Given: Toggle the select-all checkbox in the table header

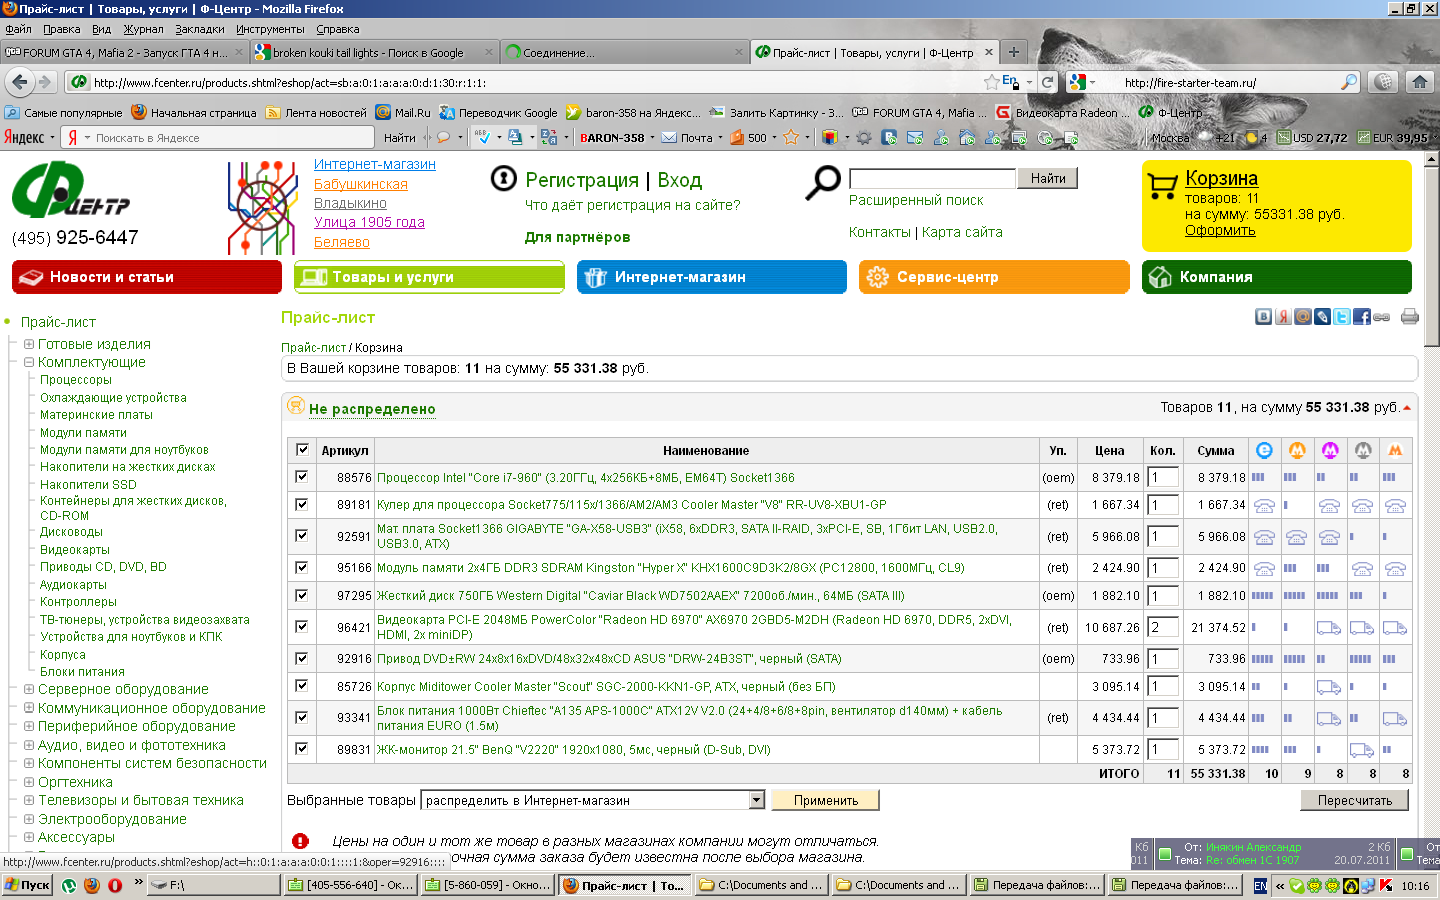Looking at the screenshot, I should click(302, 450).
